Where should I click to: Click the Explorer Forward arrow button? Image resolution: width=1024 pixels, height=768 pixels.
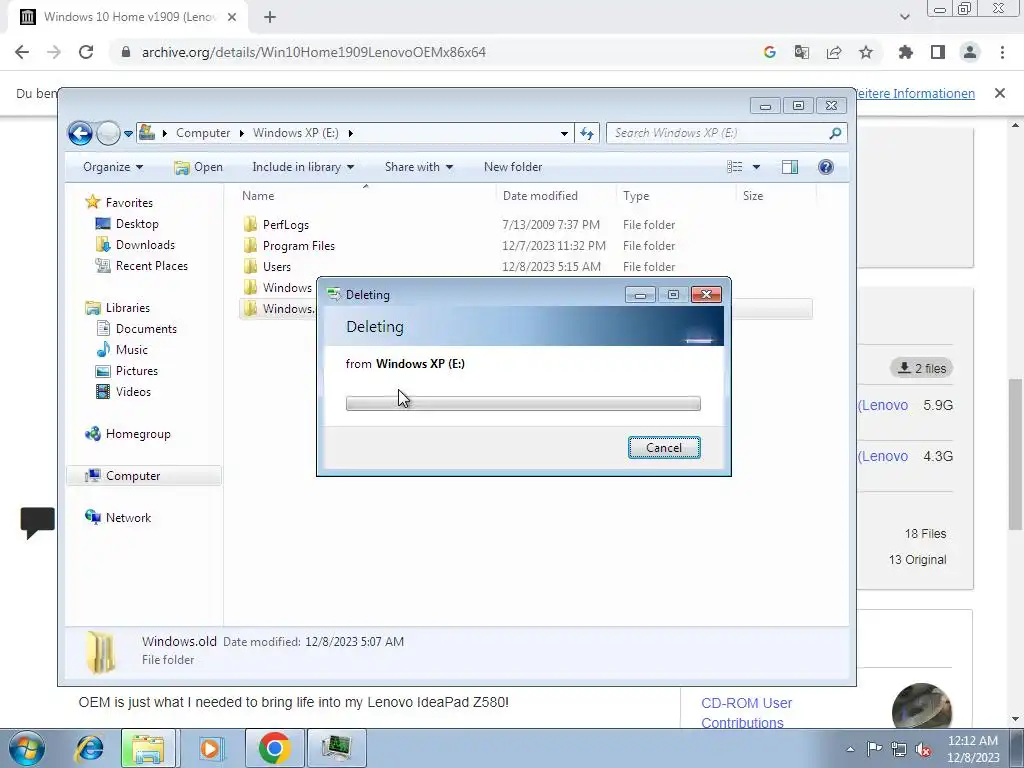[x=108, y=133]
